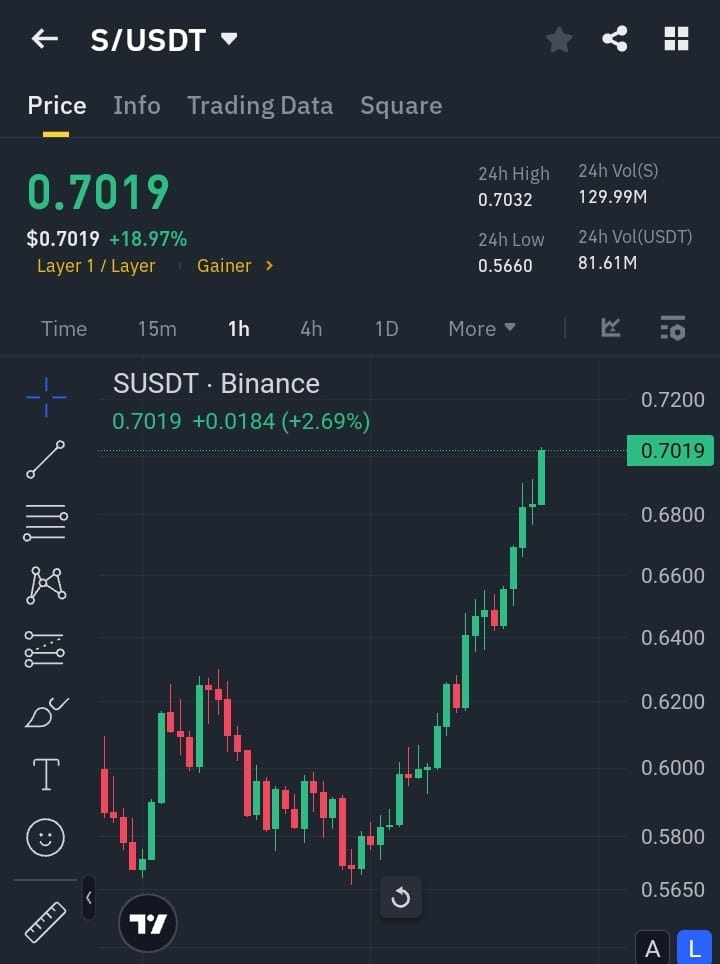Select the Time chart interval
Image resolution: width=720 pixels, height=964 pixels.
[64, 328]
